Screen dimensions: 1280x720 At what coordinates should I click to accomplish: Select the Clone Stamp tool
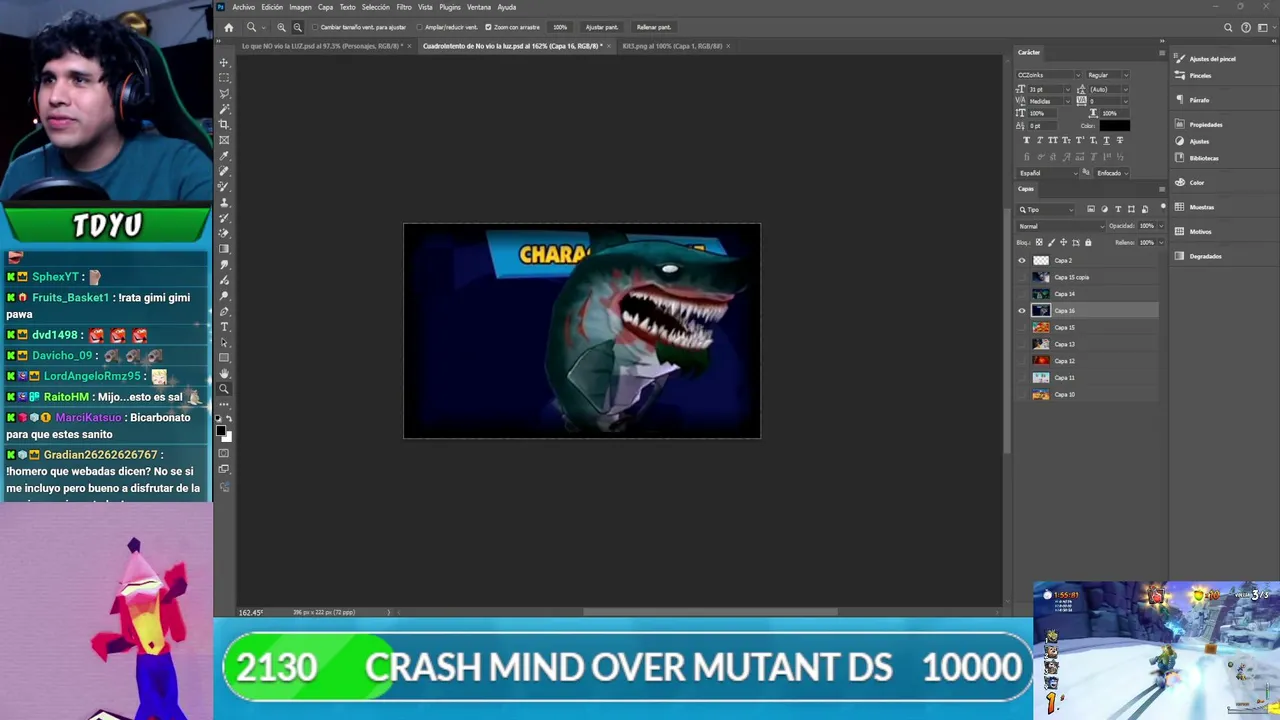pyautogui.click(x=224, y=202)
